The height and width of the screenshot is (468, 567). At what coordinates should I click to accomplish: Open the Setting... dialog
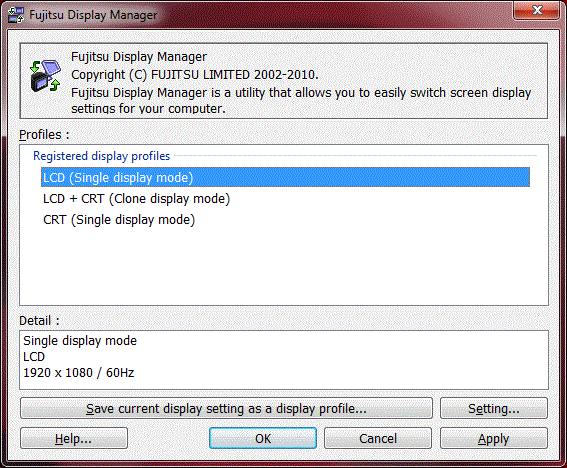tap(494, 408)
